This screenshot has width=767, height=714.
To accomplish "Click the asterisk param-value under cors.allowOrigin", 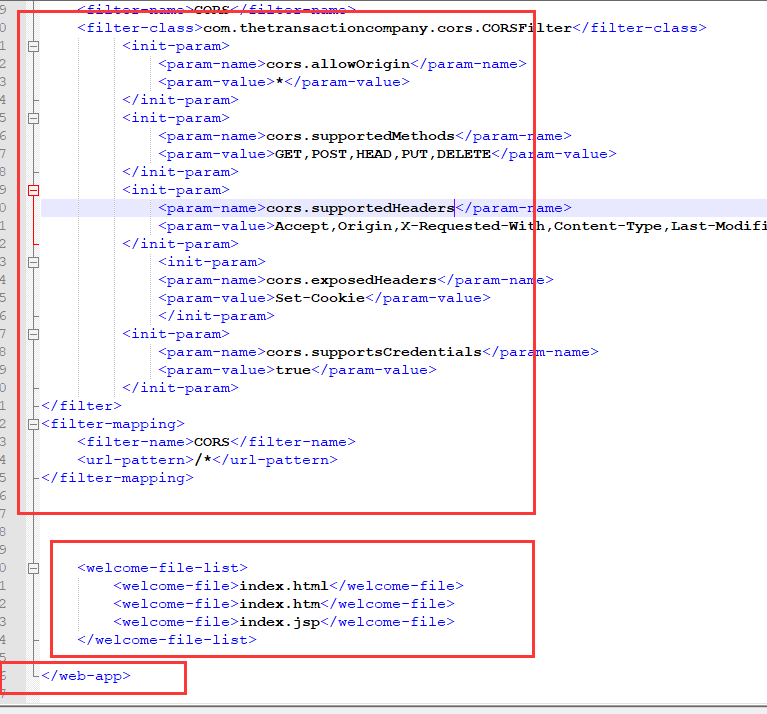I will point(280,81).
